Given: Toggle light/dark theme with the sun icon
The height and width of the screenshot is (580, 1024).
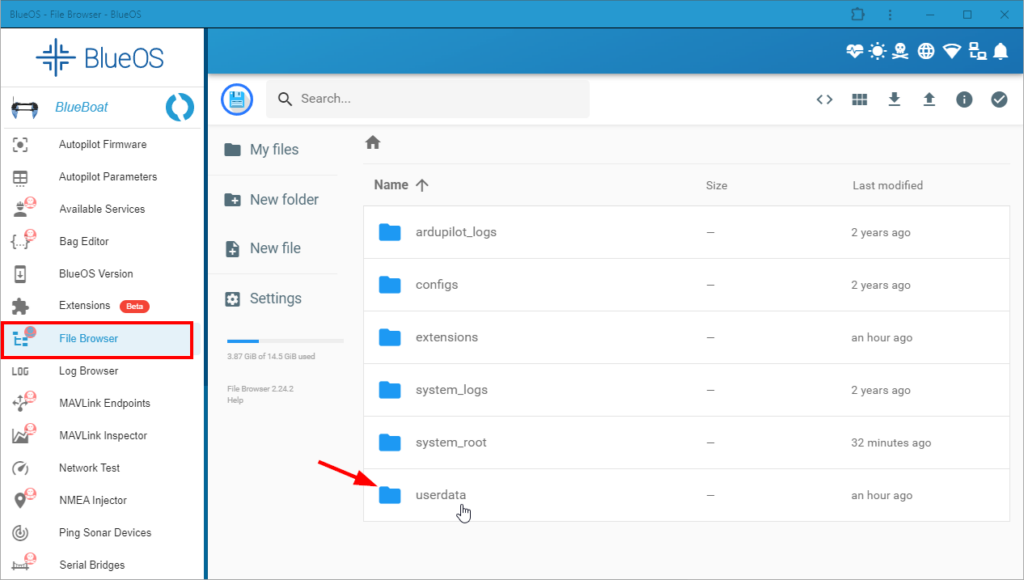Looking at the screenshot, I should [877, 51].
